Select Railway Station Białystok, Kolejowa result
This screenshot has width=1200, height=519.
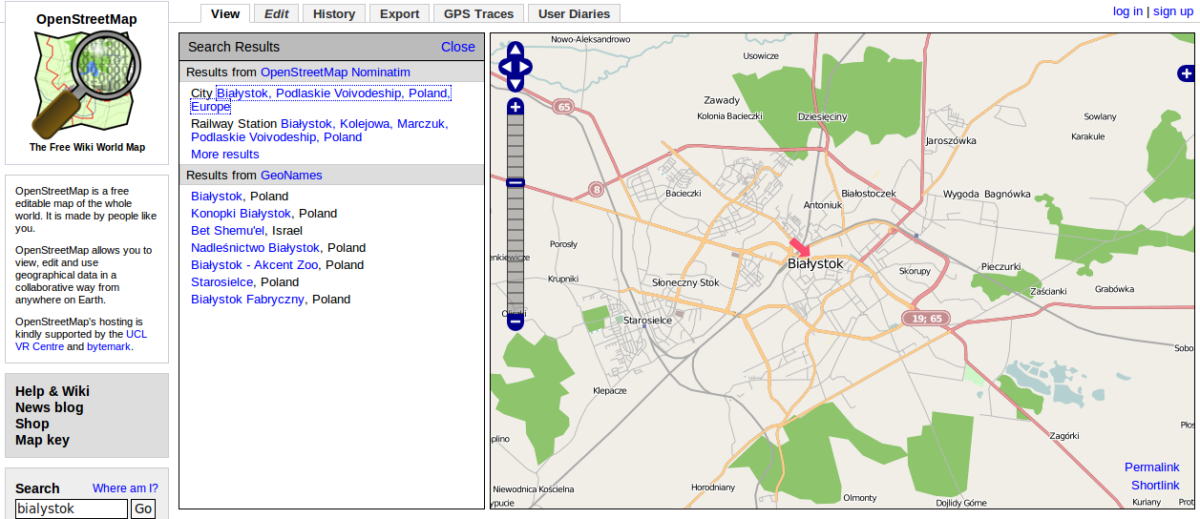pyautogui.click(x=320, y=130)
